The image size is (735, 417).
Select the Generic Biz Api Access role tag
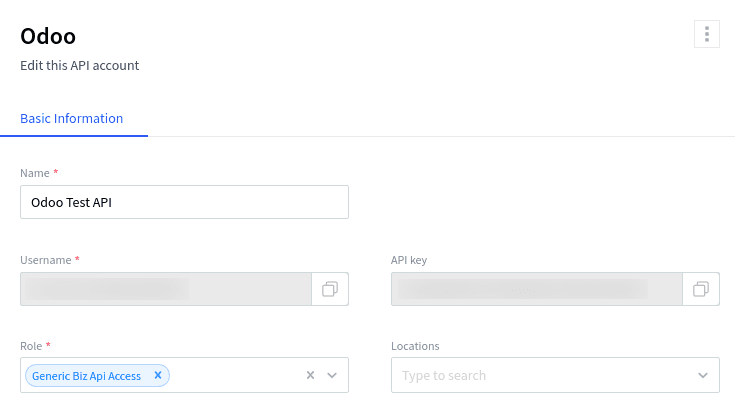(86, 375)
